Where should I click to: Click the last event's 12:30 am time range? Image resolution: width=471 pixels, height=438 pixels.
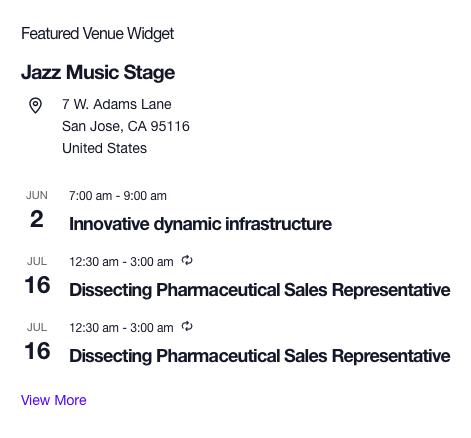(121, 328)
